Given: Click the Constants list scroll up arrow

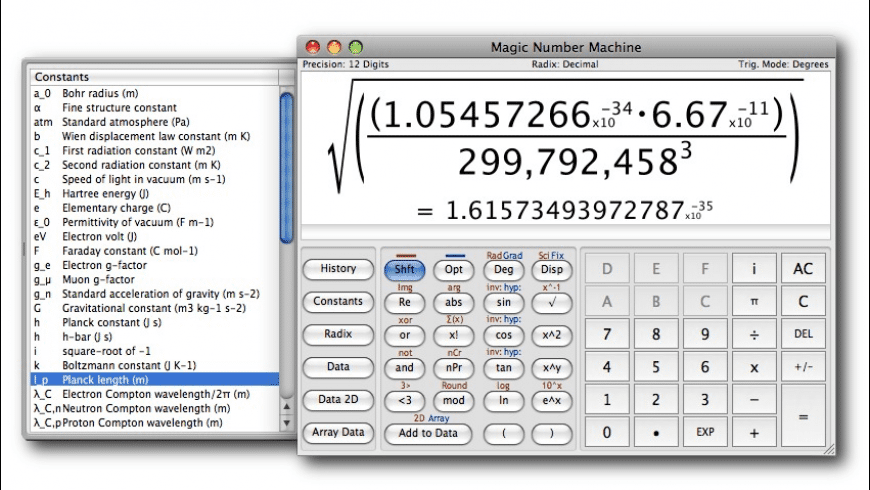Looking at the screenshot, I should [x=286, y=407].
